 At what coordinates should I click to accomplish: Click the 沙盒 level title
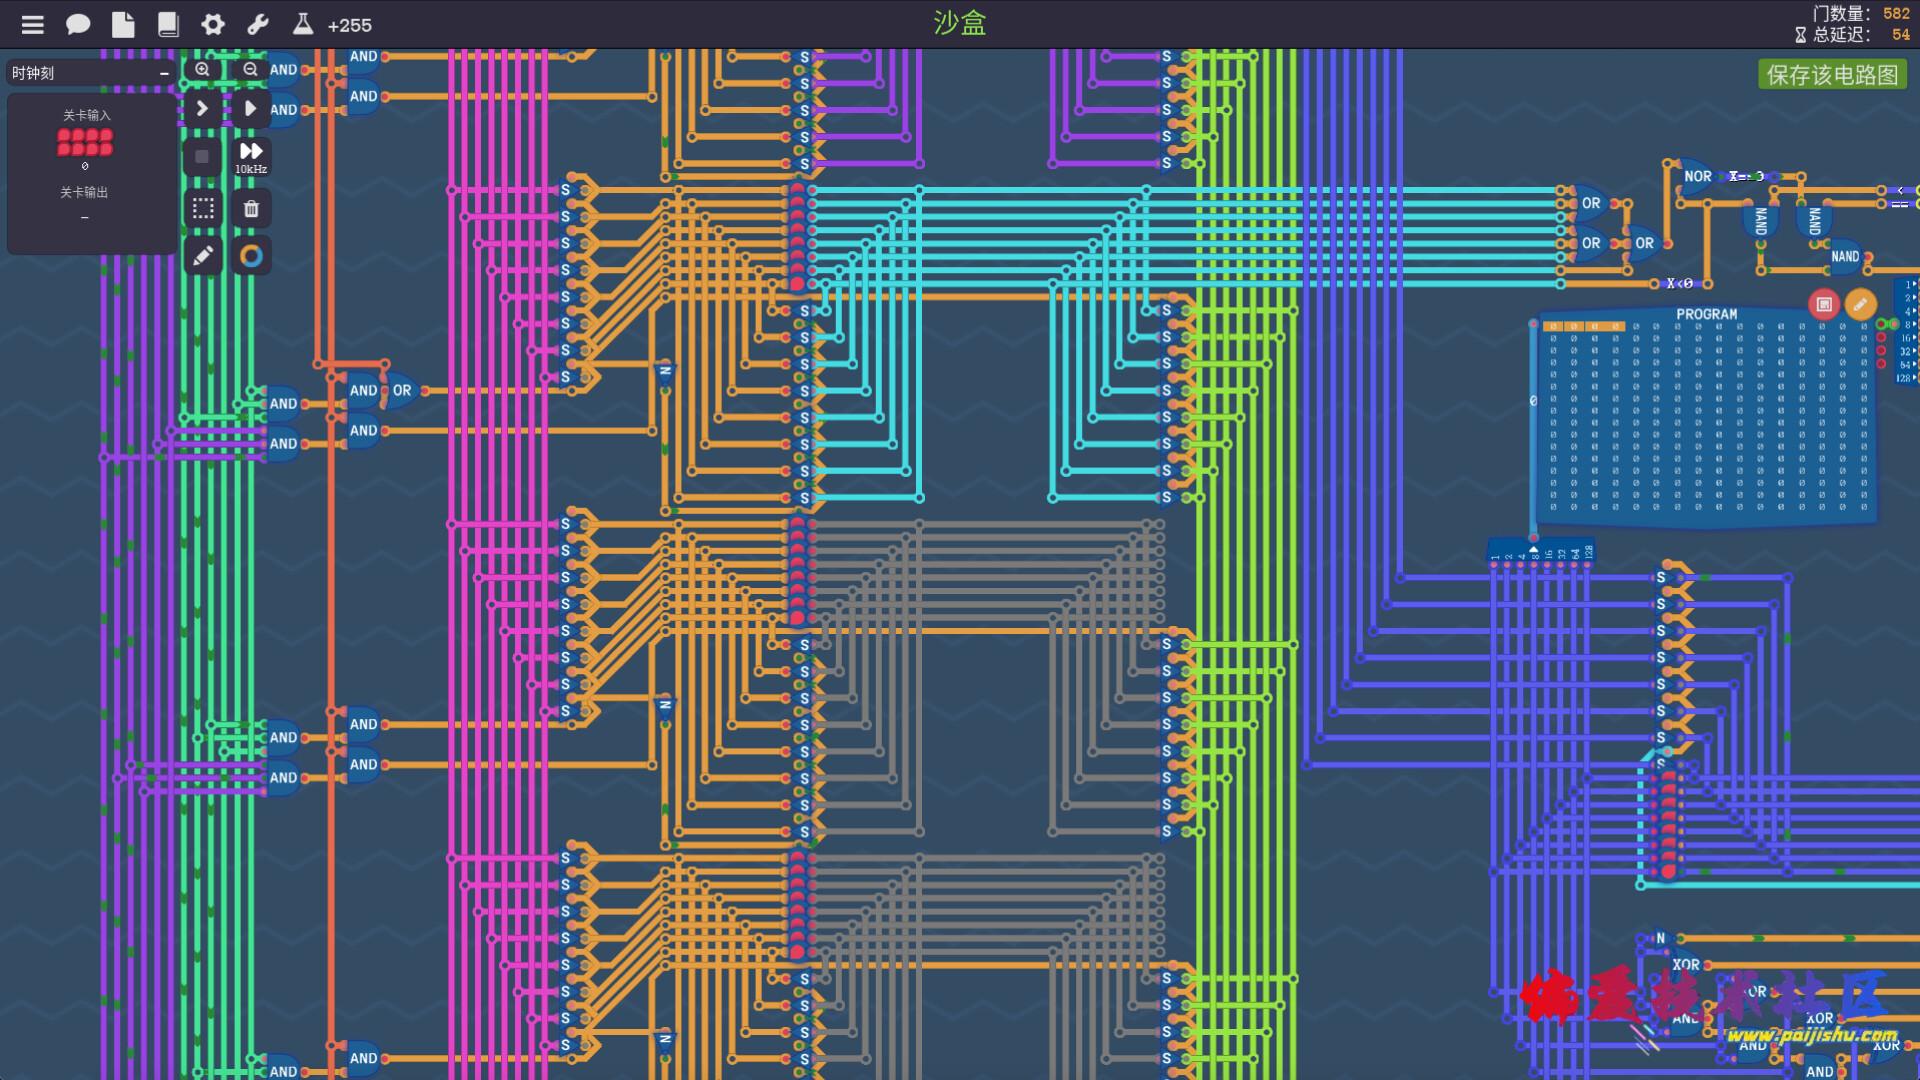[959, 23]
